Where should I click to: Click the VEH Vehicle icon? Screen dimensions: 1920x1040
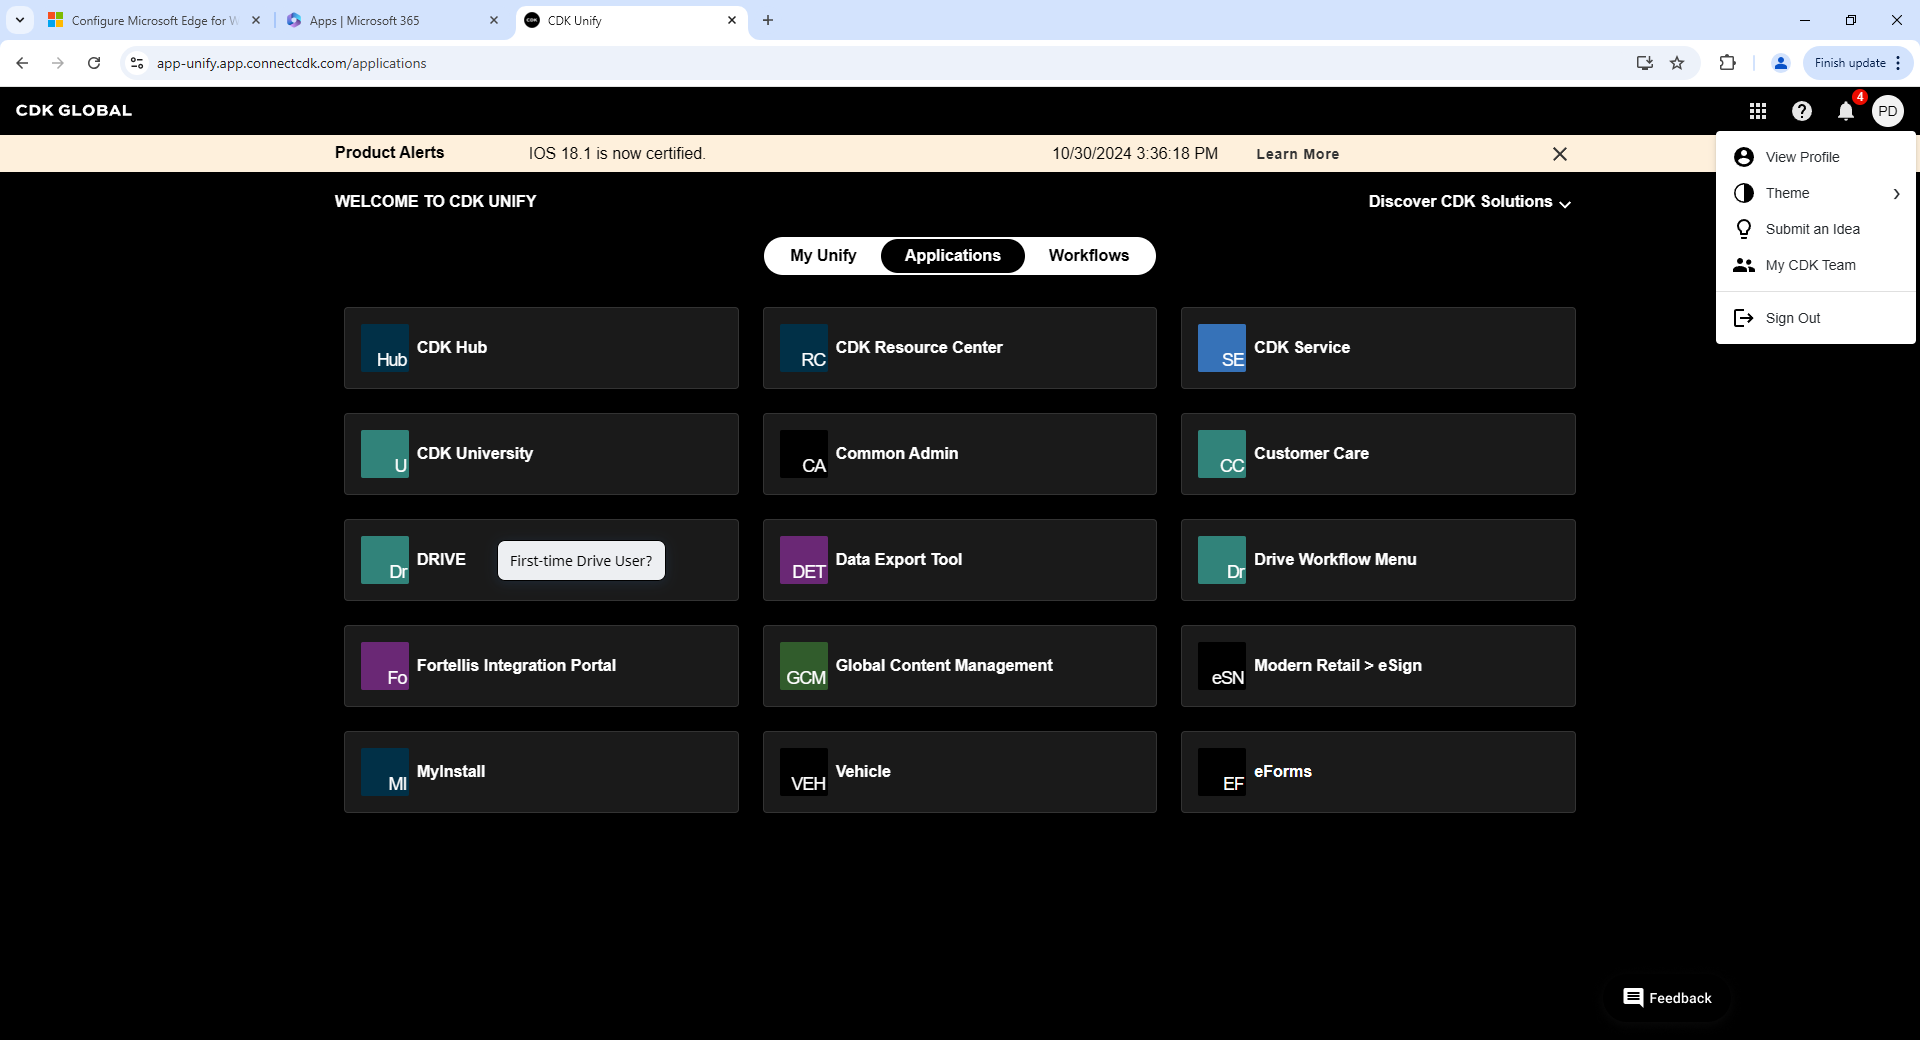(804, 772)
